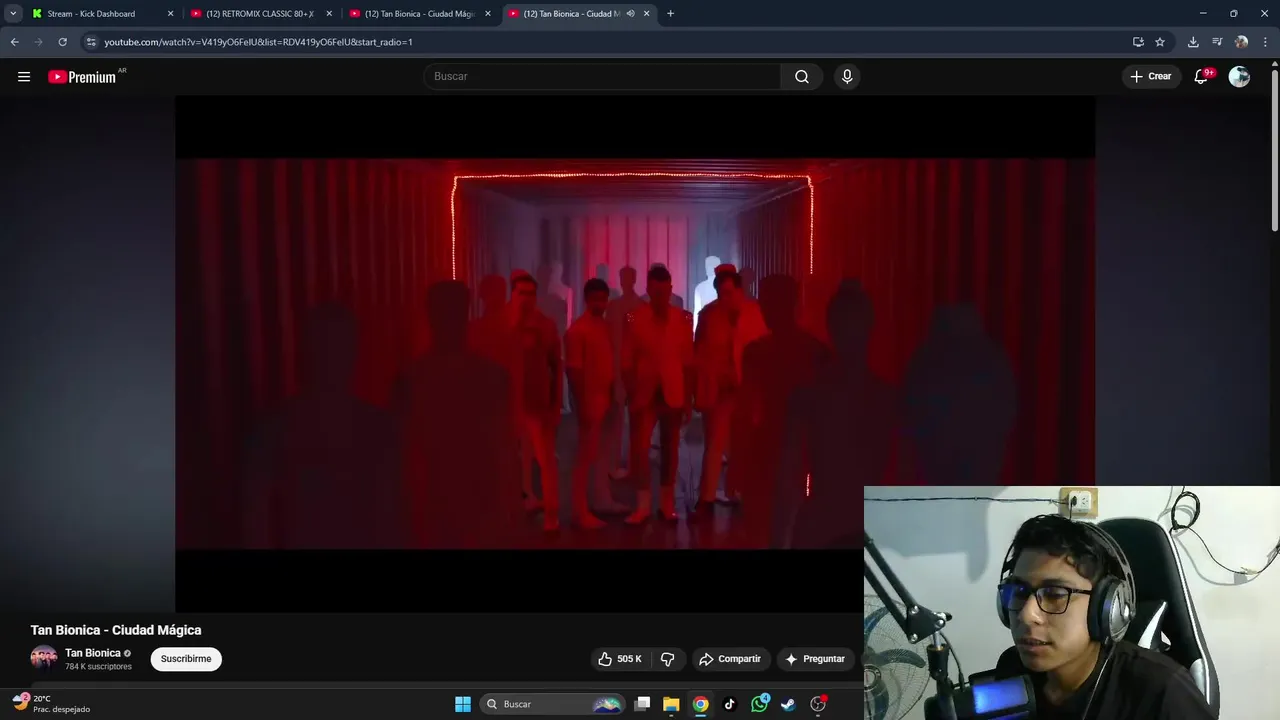Open the YouTube guide hamburger menu

pos(24,77)
